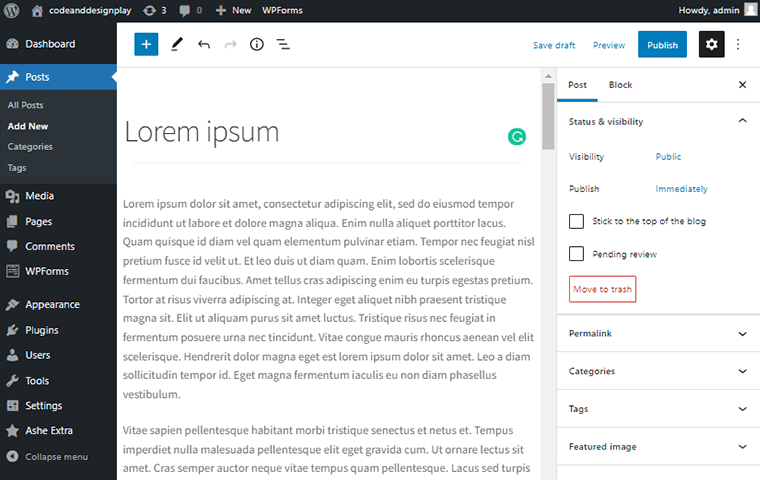Image resolution: width=760 pixels, height=480 pixels.
Task: Check the Pending review box
Action: [x=576, y=254]
